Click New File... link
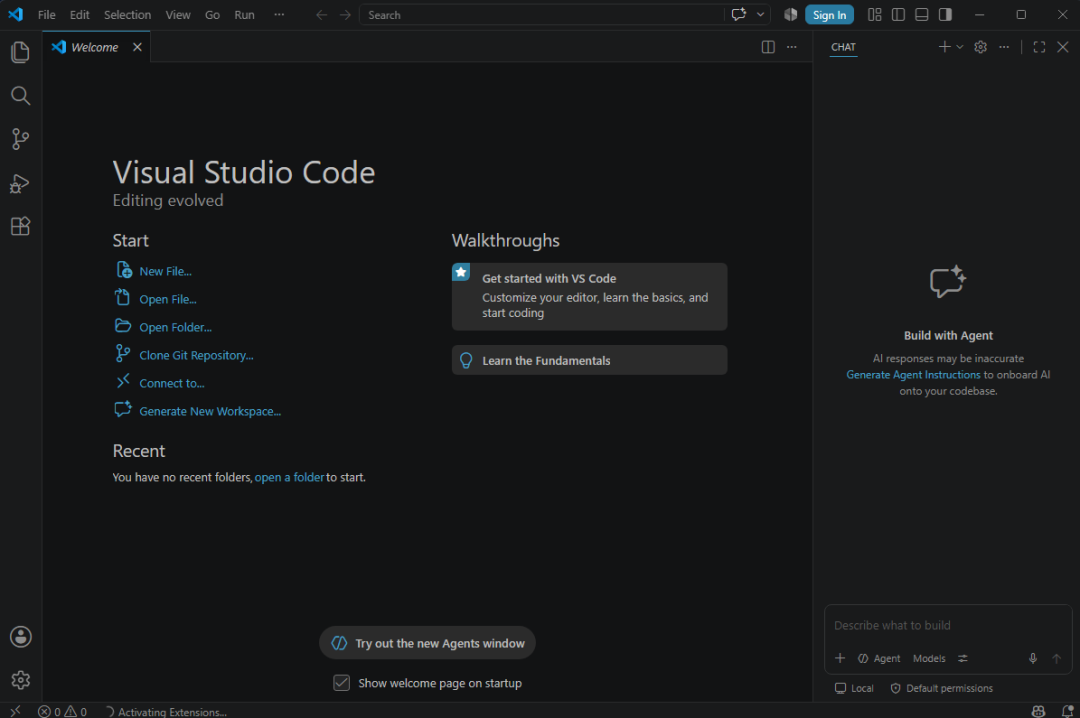Screen dimensions: 1080x718 (165, 271)
